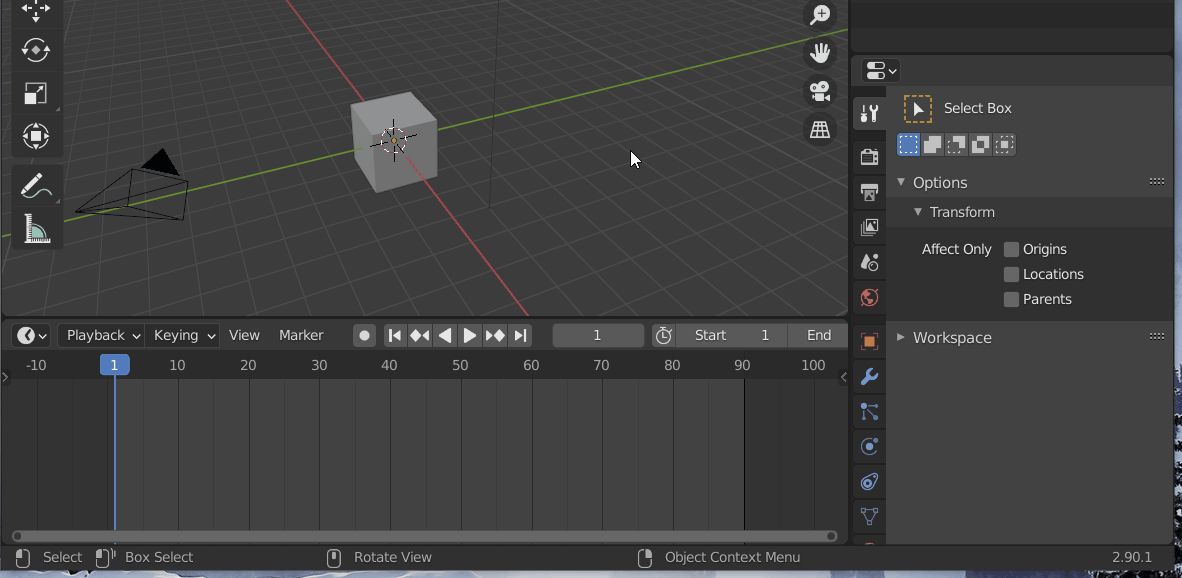Click the Options panel drag grip
Viewport: 1182px width, 578px height.
[1157, 182]
